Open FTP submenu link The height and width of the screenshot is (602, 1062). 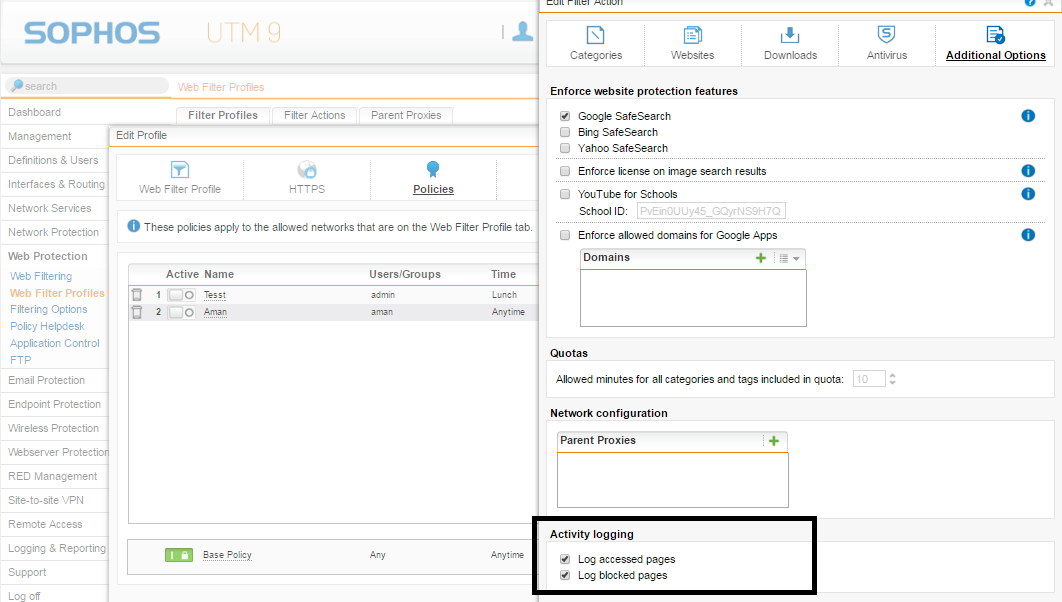(20, 360)
